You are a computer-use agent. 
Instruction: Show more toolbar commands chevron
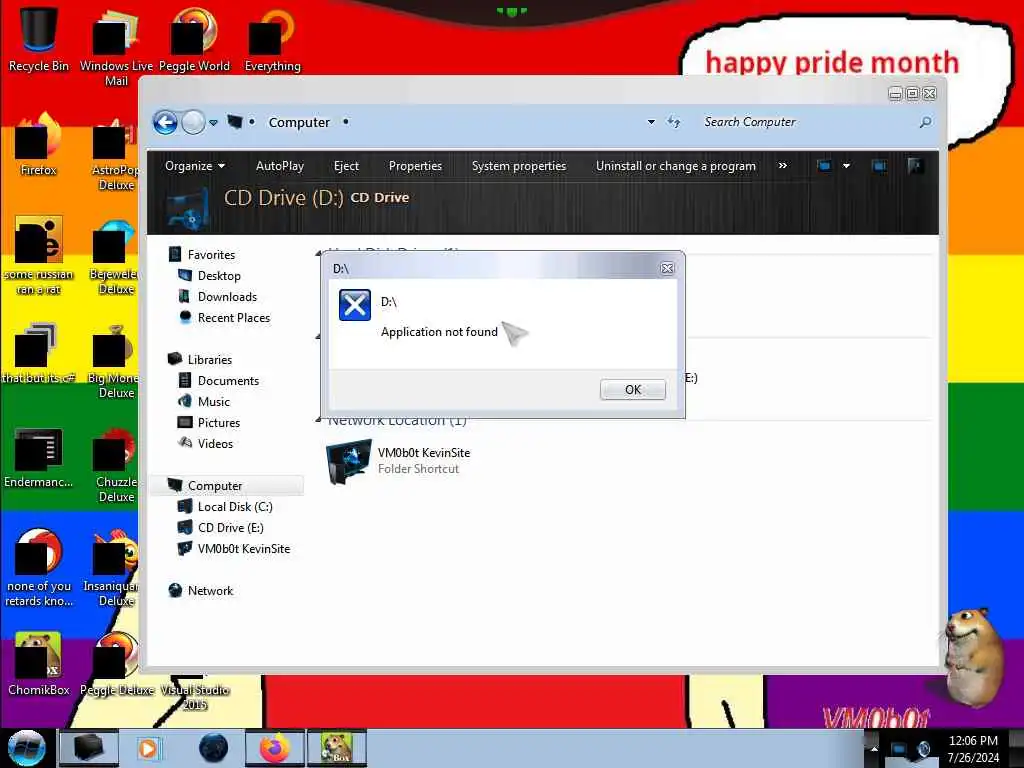[782, 166]
